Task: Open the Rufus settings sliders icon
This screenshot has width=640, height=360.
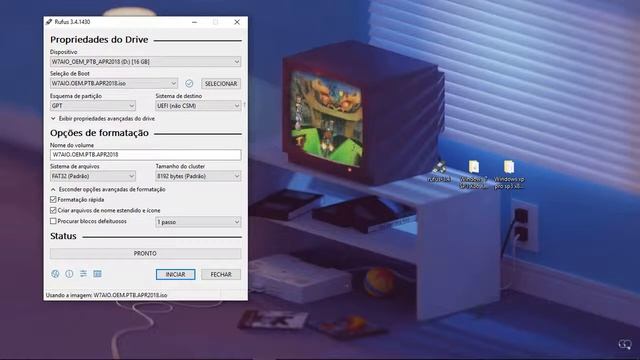Action: coord(83,274)
